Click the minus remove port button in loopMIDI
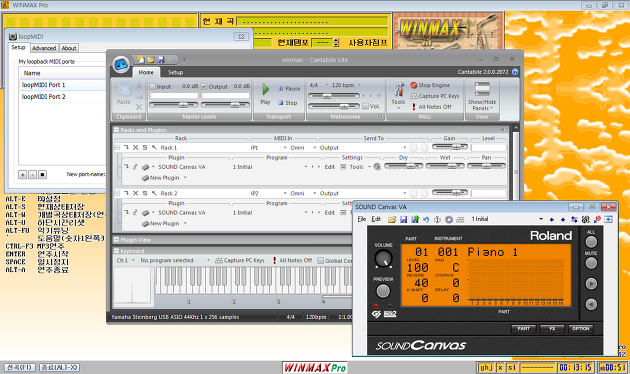Image resolution: width=630 pixels, height=374 pixels. tap(33, 174)
